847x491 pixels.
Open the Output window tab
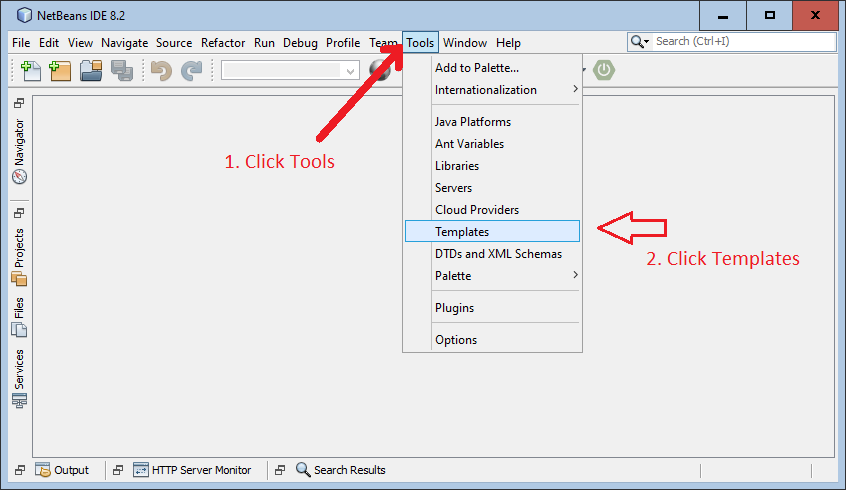click(62, 470)
